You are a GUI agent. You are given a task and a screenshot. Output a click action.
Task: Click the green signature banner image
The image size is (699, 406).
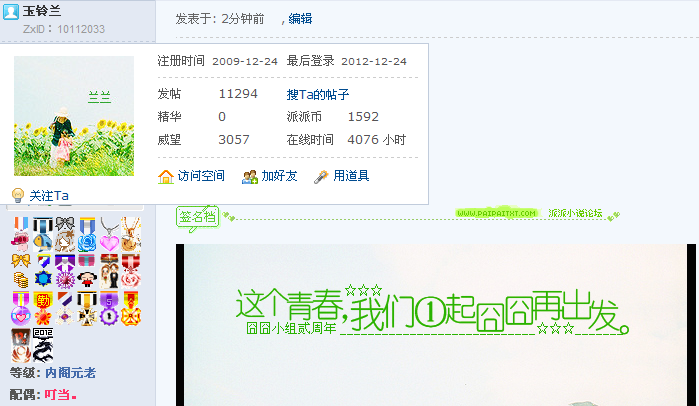click(x=436, y=325)
